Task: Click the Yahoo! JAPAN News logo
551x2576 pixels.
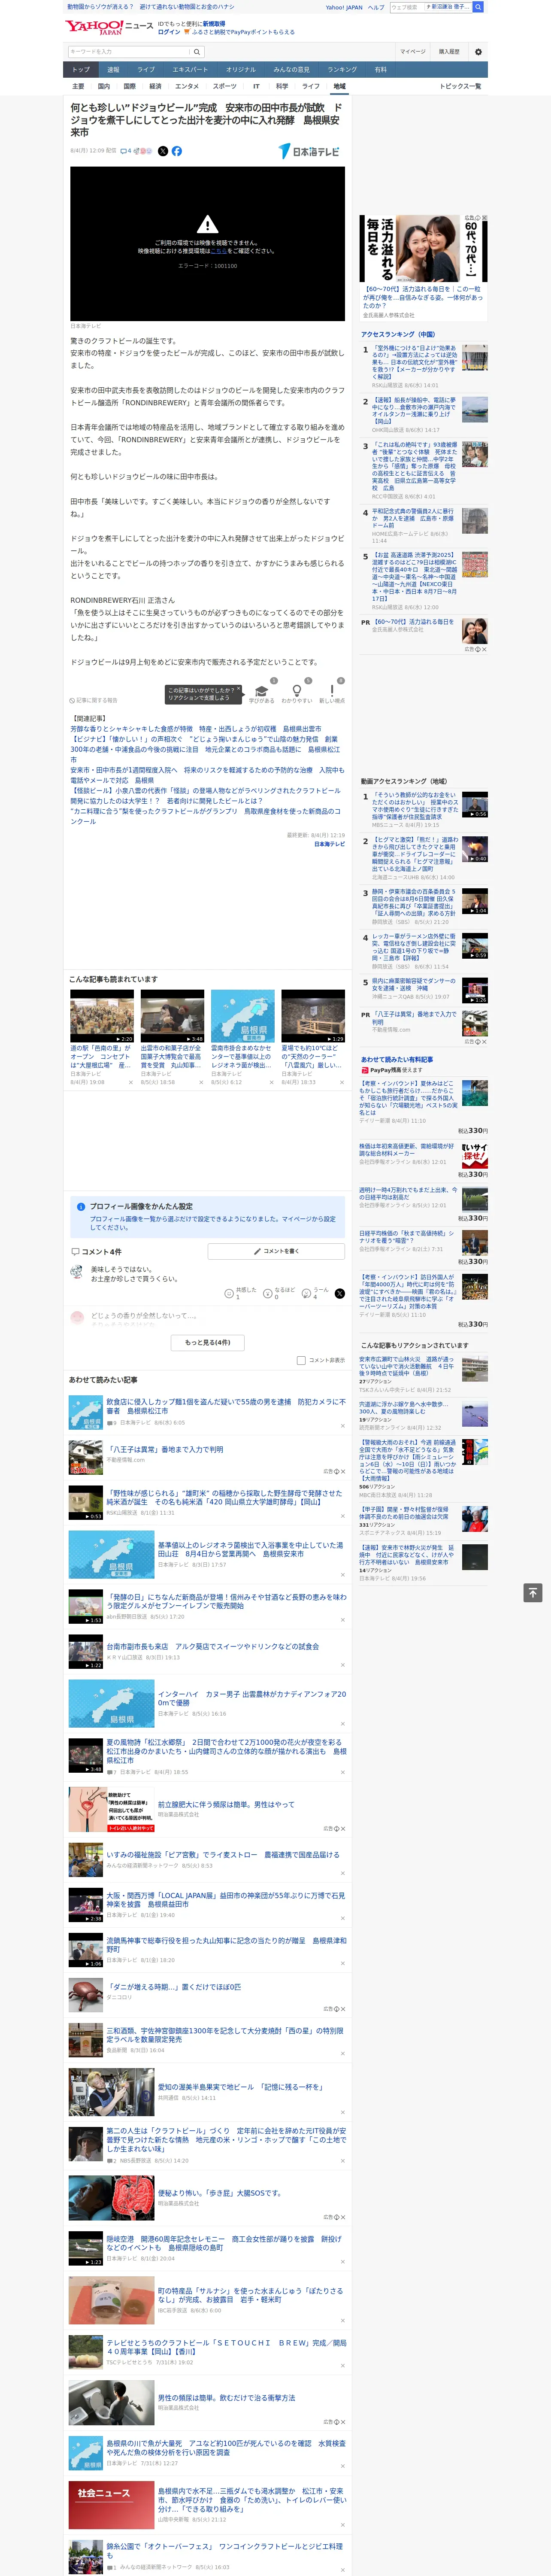Action: click(109, 27)
